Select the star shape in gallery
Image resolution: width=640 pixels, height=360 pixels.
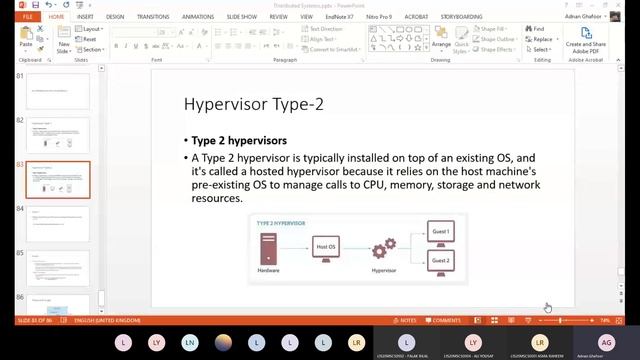[x=418, y=48]
